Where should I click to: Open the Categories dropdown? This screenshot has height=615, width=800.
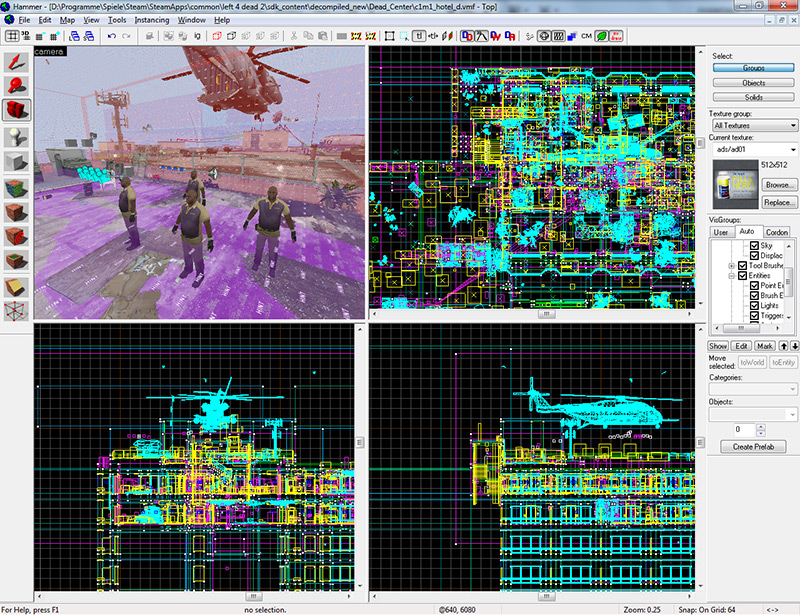[x=753, y=389]
